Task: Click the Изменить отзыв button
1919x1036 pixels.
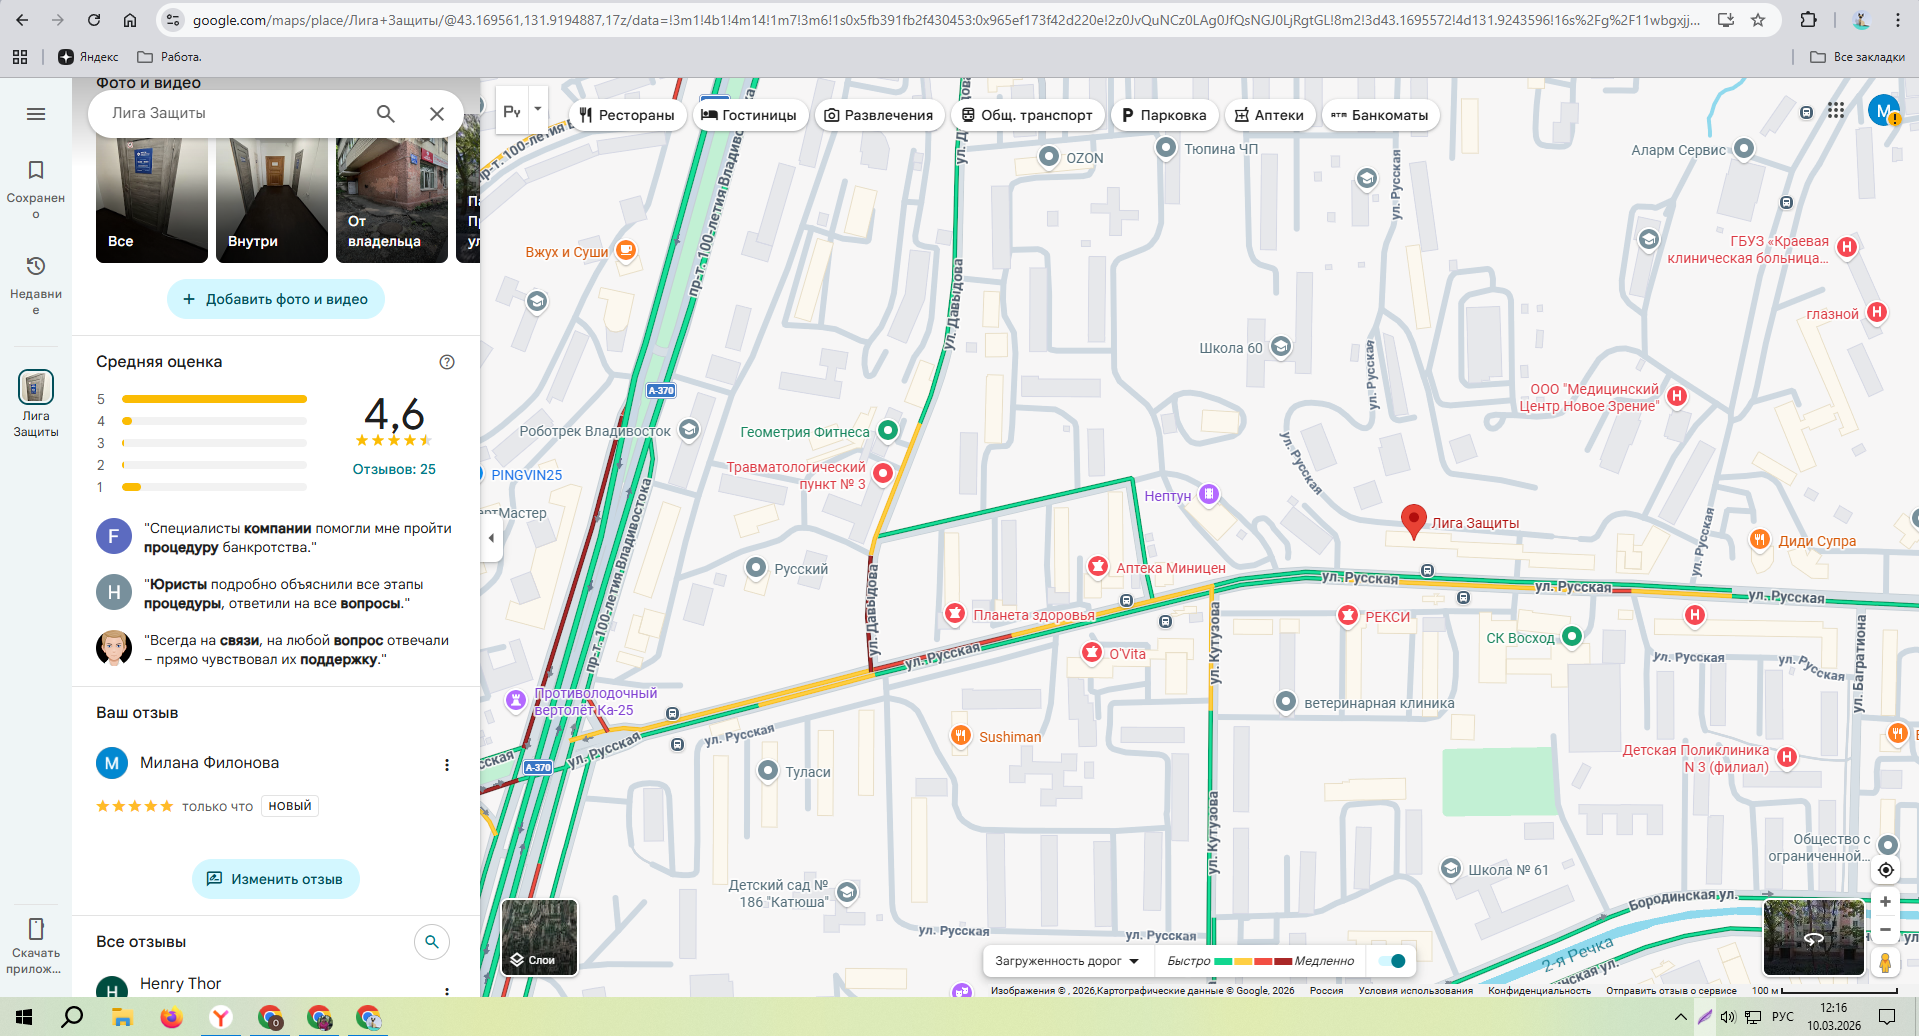Action: 276,879
